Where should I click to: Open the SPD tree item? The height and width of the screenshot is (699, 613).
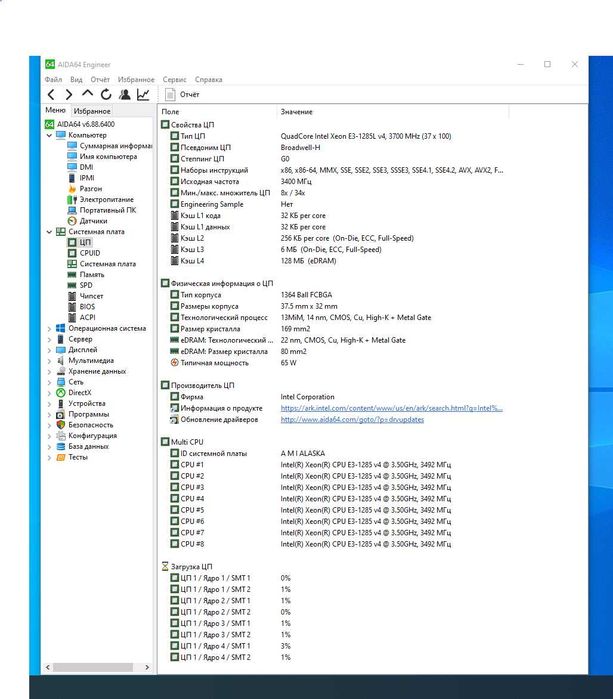(80, 285)
